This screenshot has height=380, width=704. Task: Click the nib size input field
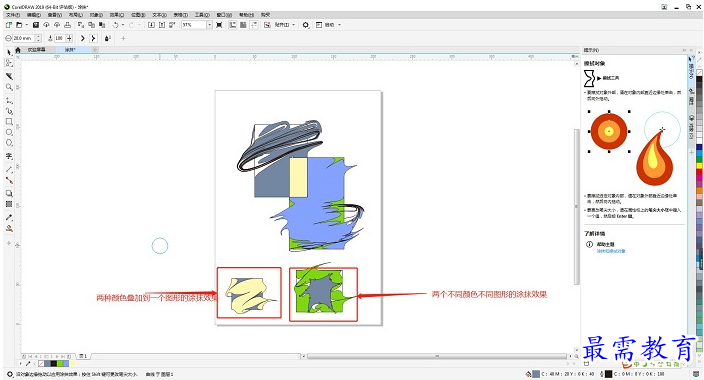(23, 38)
